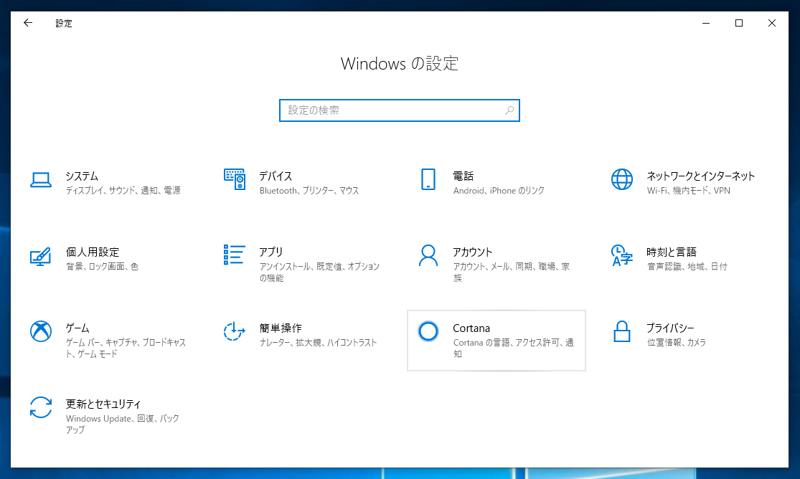Click the 時刻と言語 clock-letter icon
The width and height of the screenshot is (800, 479).
coord(622,255)
